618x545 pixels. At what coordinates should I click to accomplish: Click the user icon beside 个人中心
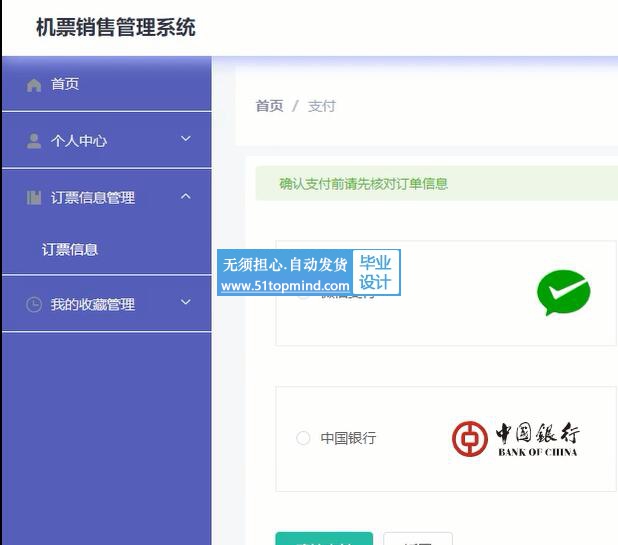pyautogui.click(x=34, y=141)
